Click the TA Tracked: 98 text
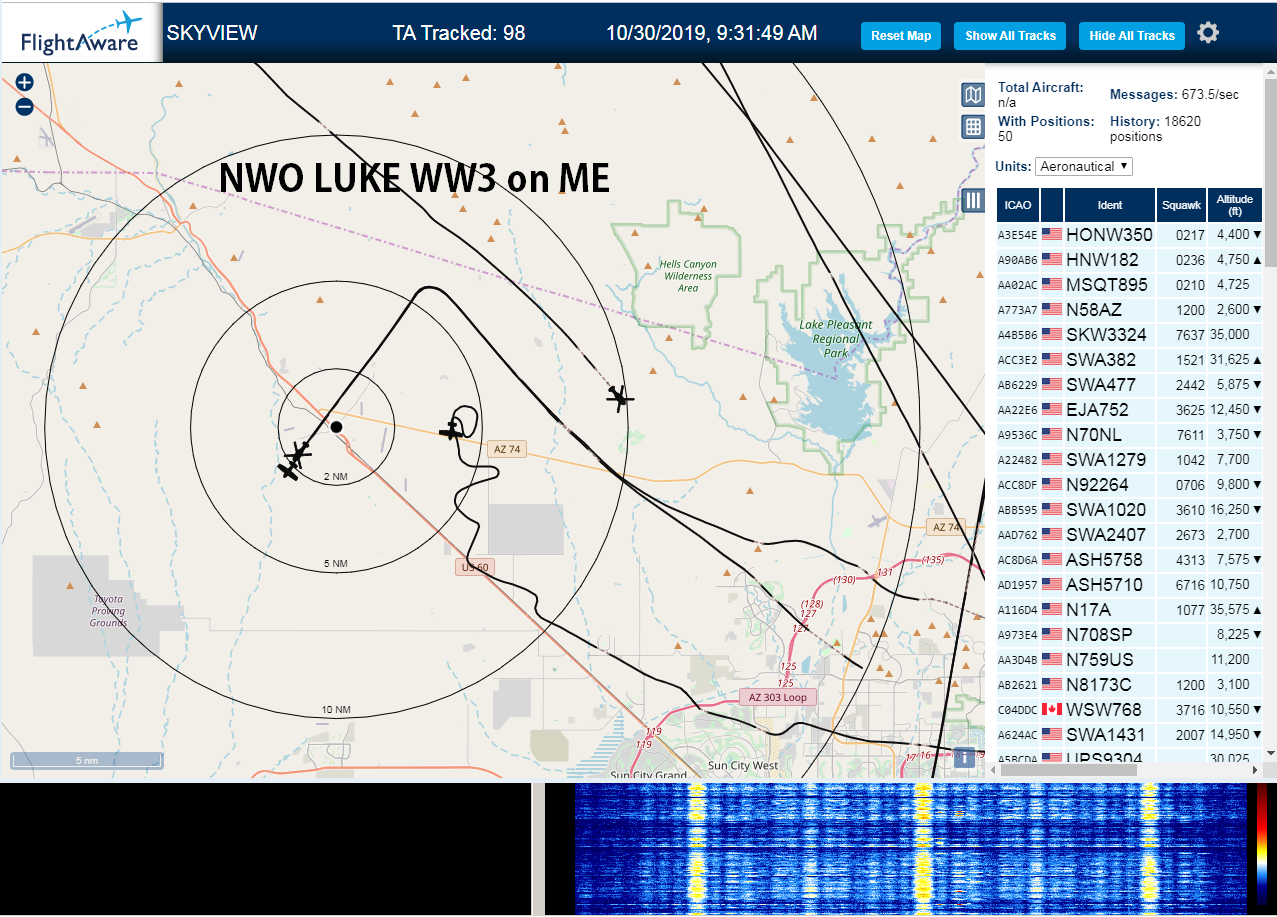Image resolution: width=1277 pixels, height=917 pixels. (x=459, y=33)
